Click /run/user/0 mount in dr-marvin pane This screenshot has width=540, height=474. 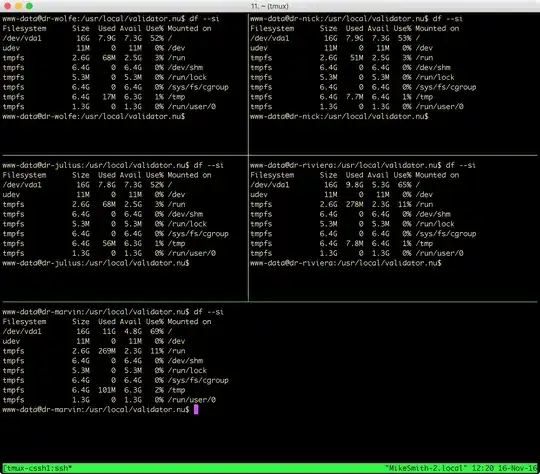coord(191,400)
